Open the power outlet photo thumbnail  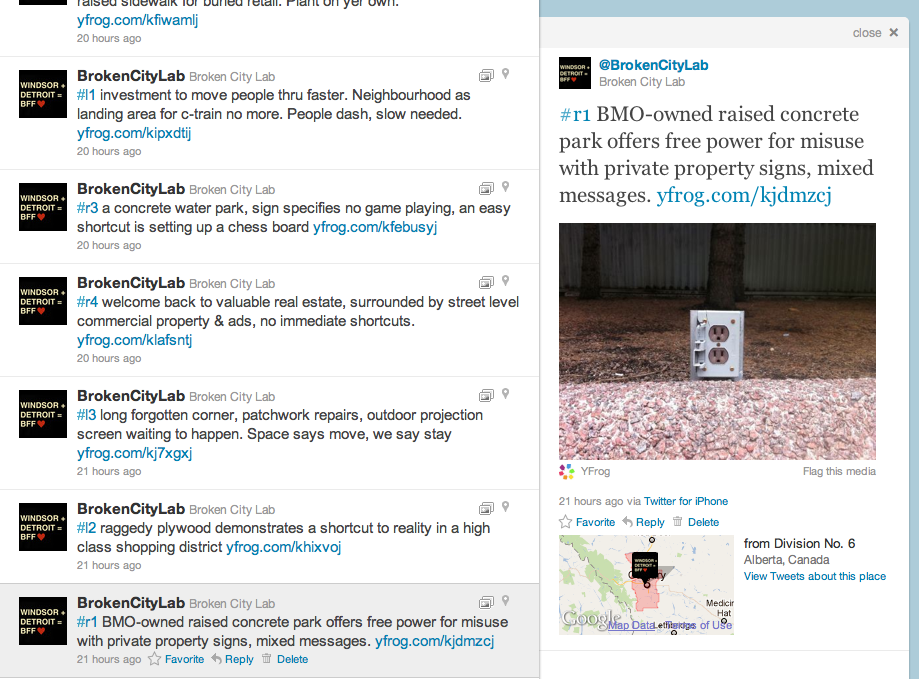717,342
